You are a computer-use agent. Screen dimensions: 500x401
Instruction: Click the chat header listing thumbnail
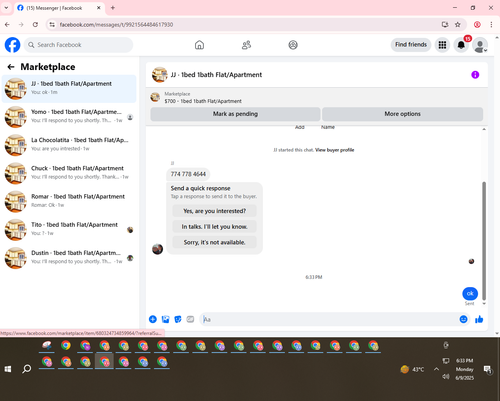[159, 75]
